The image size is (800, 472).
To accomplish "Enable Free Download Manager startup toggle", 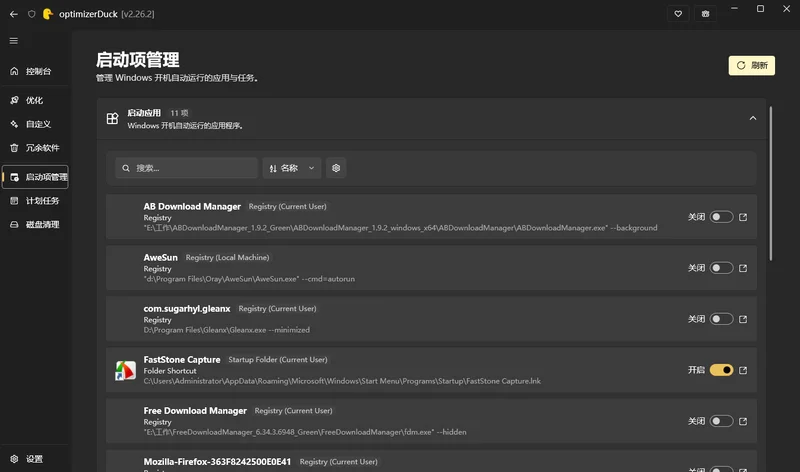I will tap(721, 421).
